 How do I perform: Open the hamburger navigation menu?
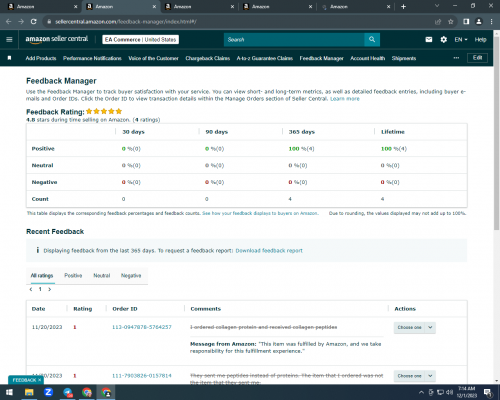9,40
